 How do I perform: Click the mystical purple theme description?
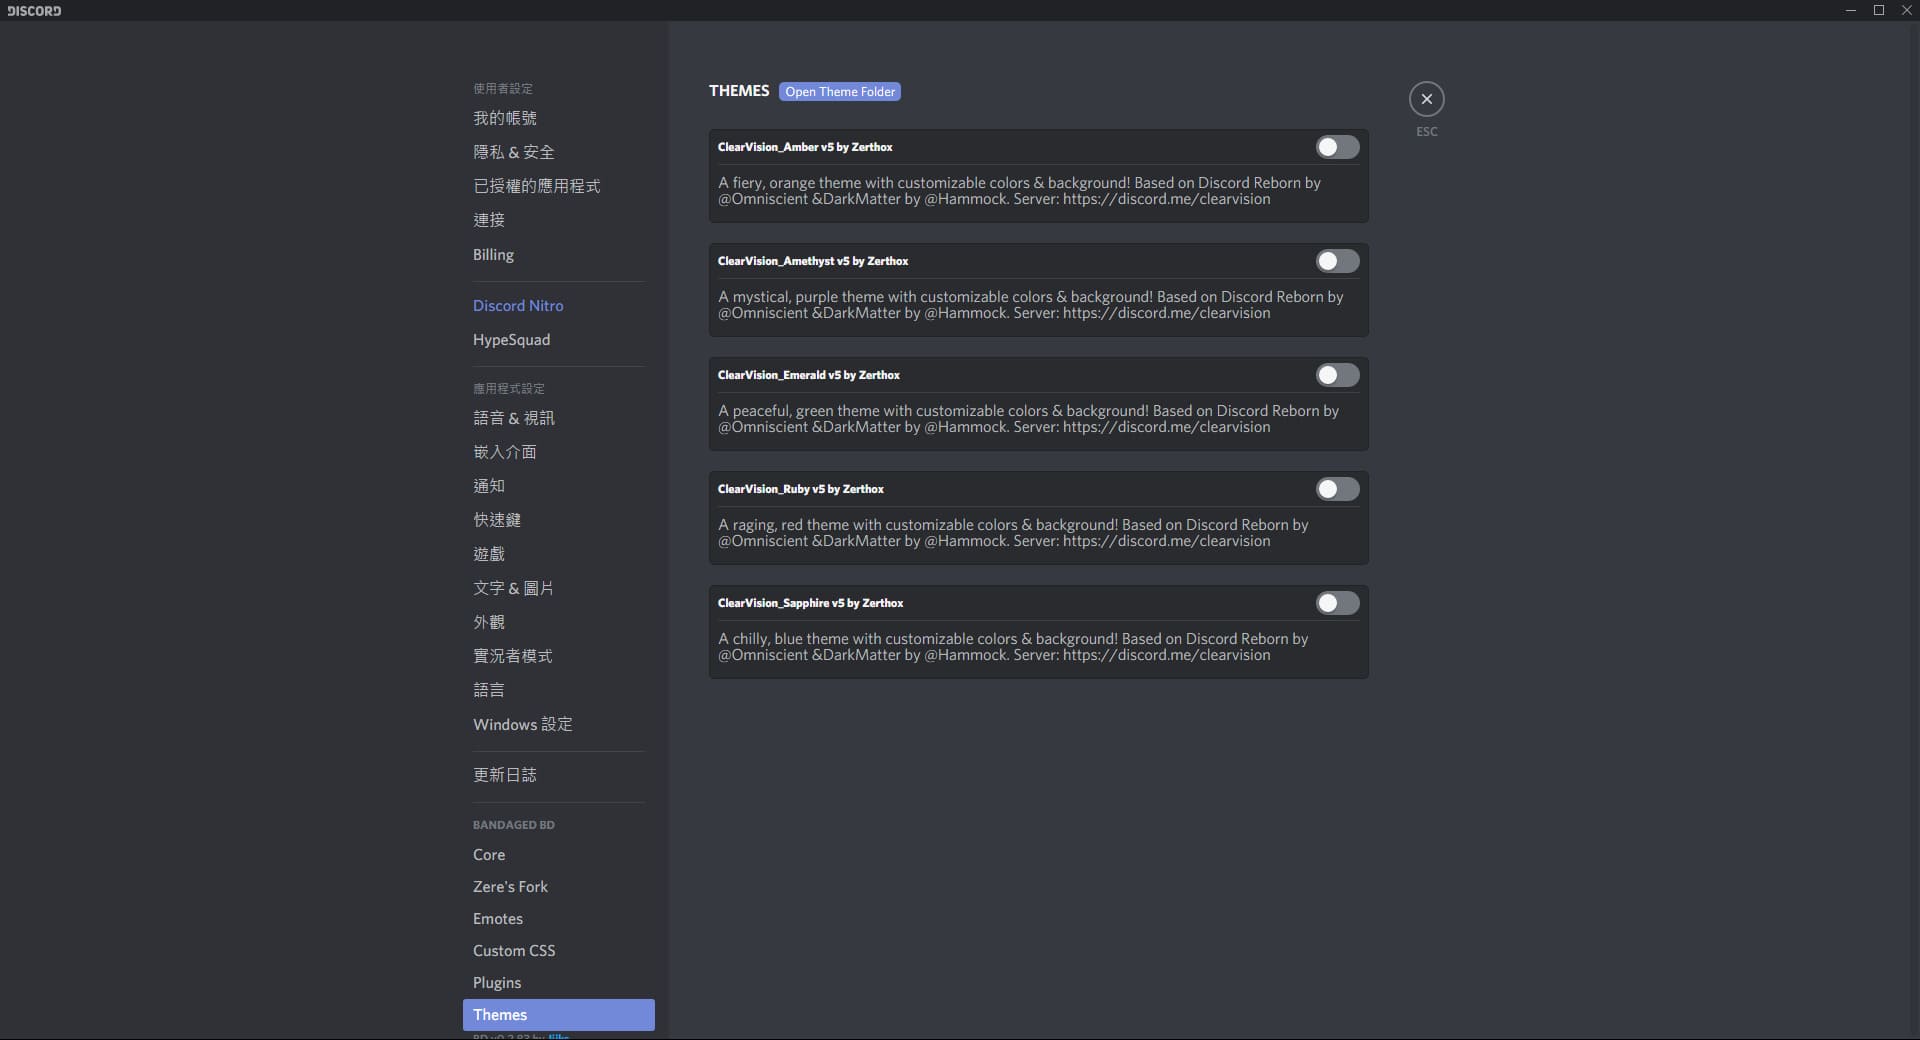pos(1030,305)
